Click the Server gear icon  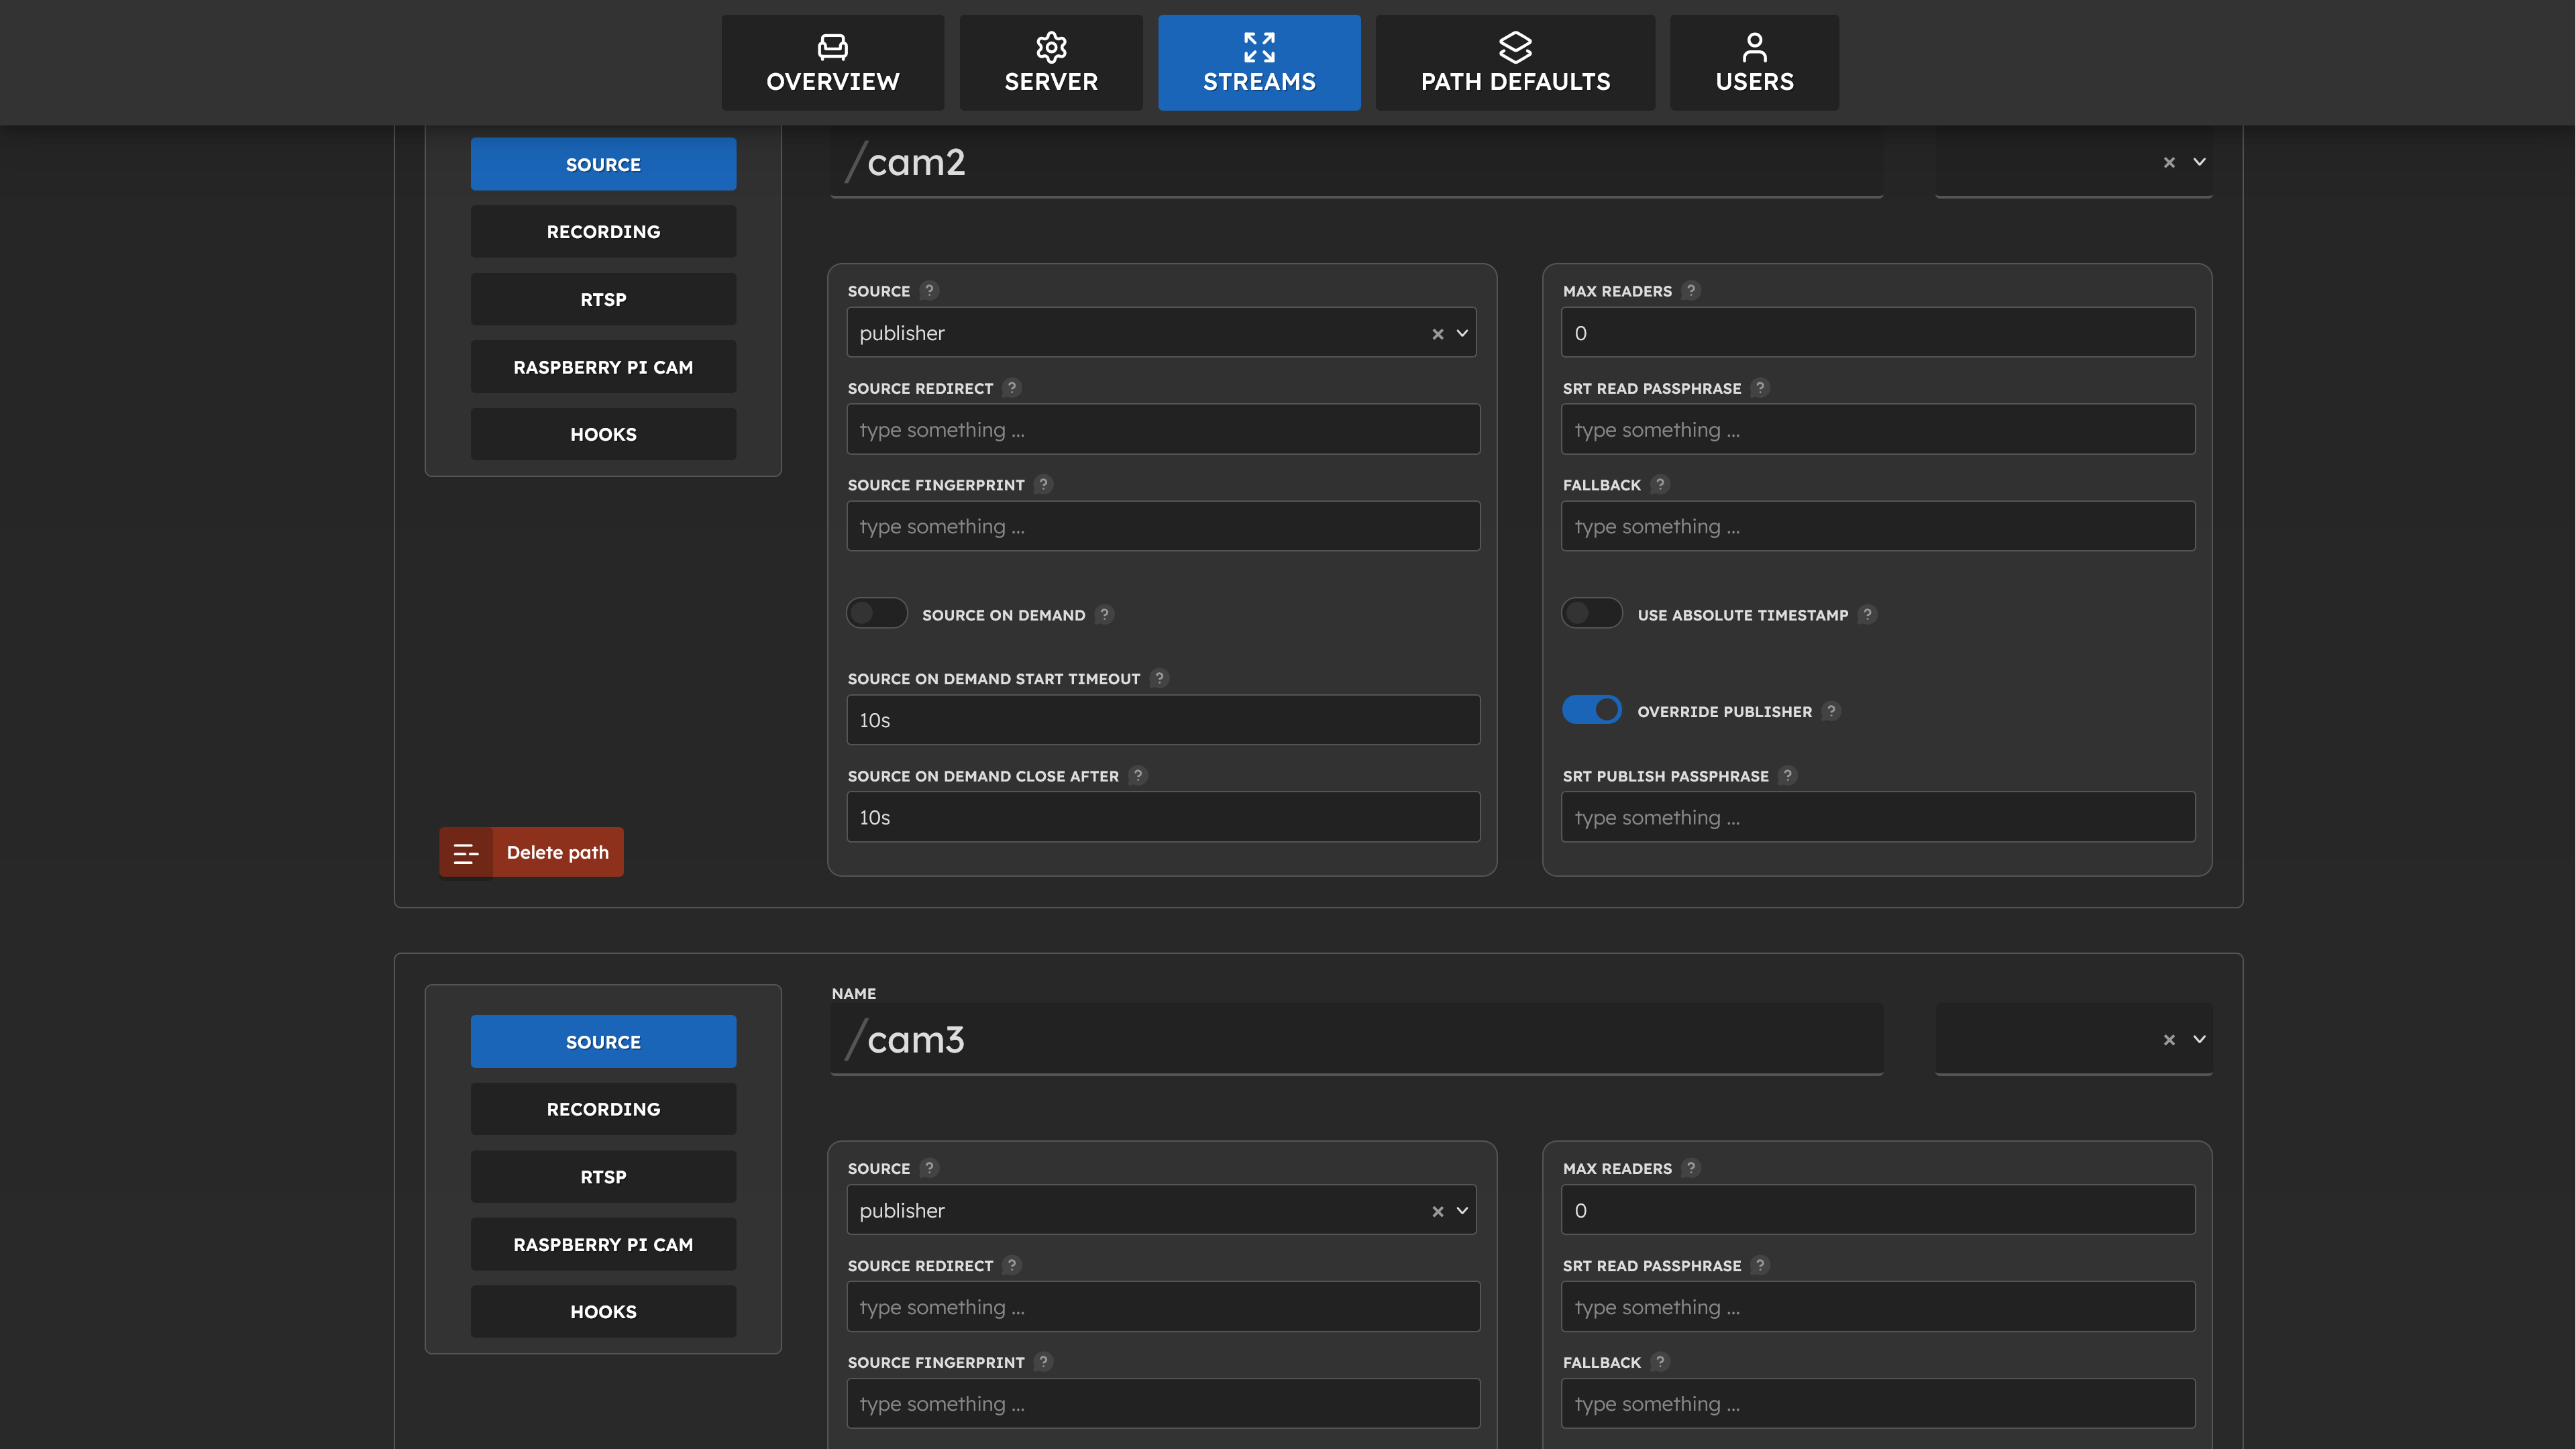[1050, 46]
